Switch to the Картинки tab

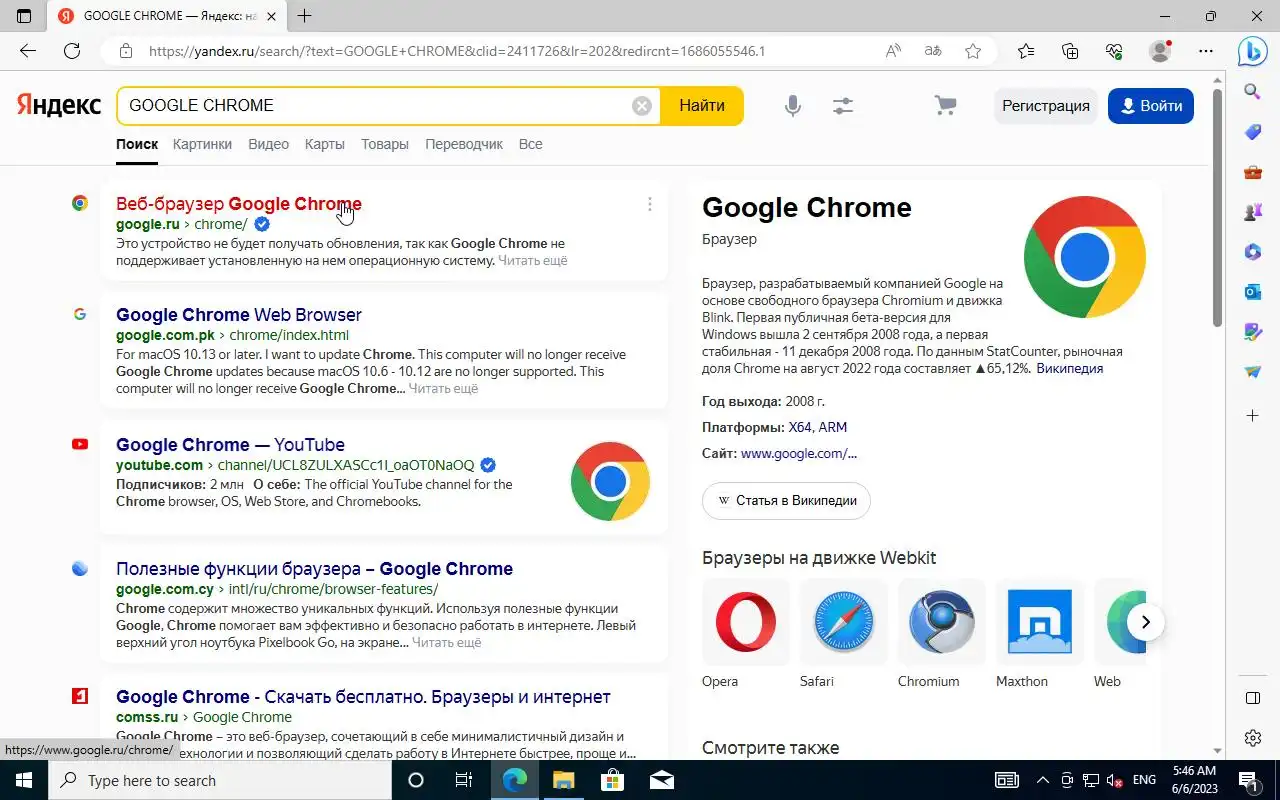pyautogui.click(x=202, y=144)
